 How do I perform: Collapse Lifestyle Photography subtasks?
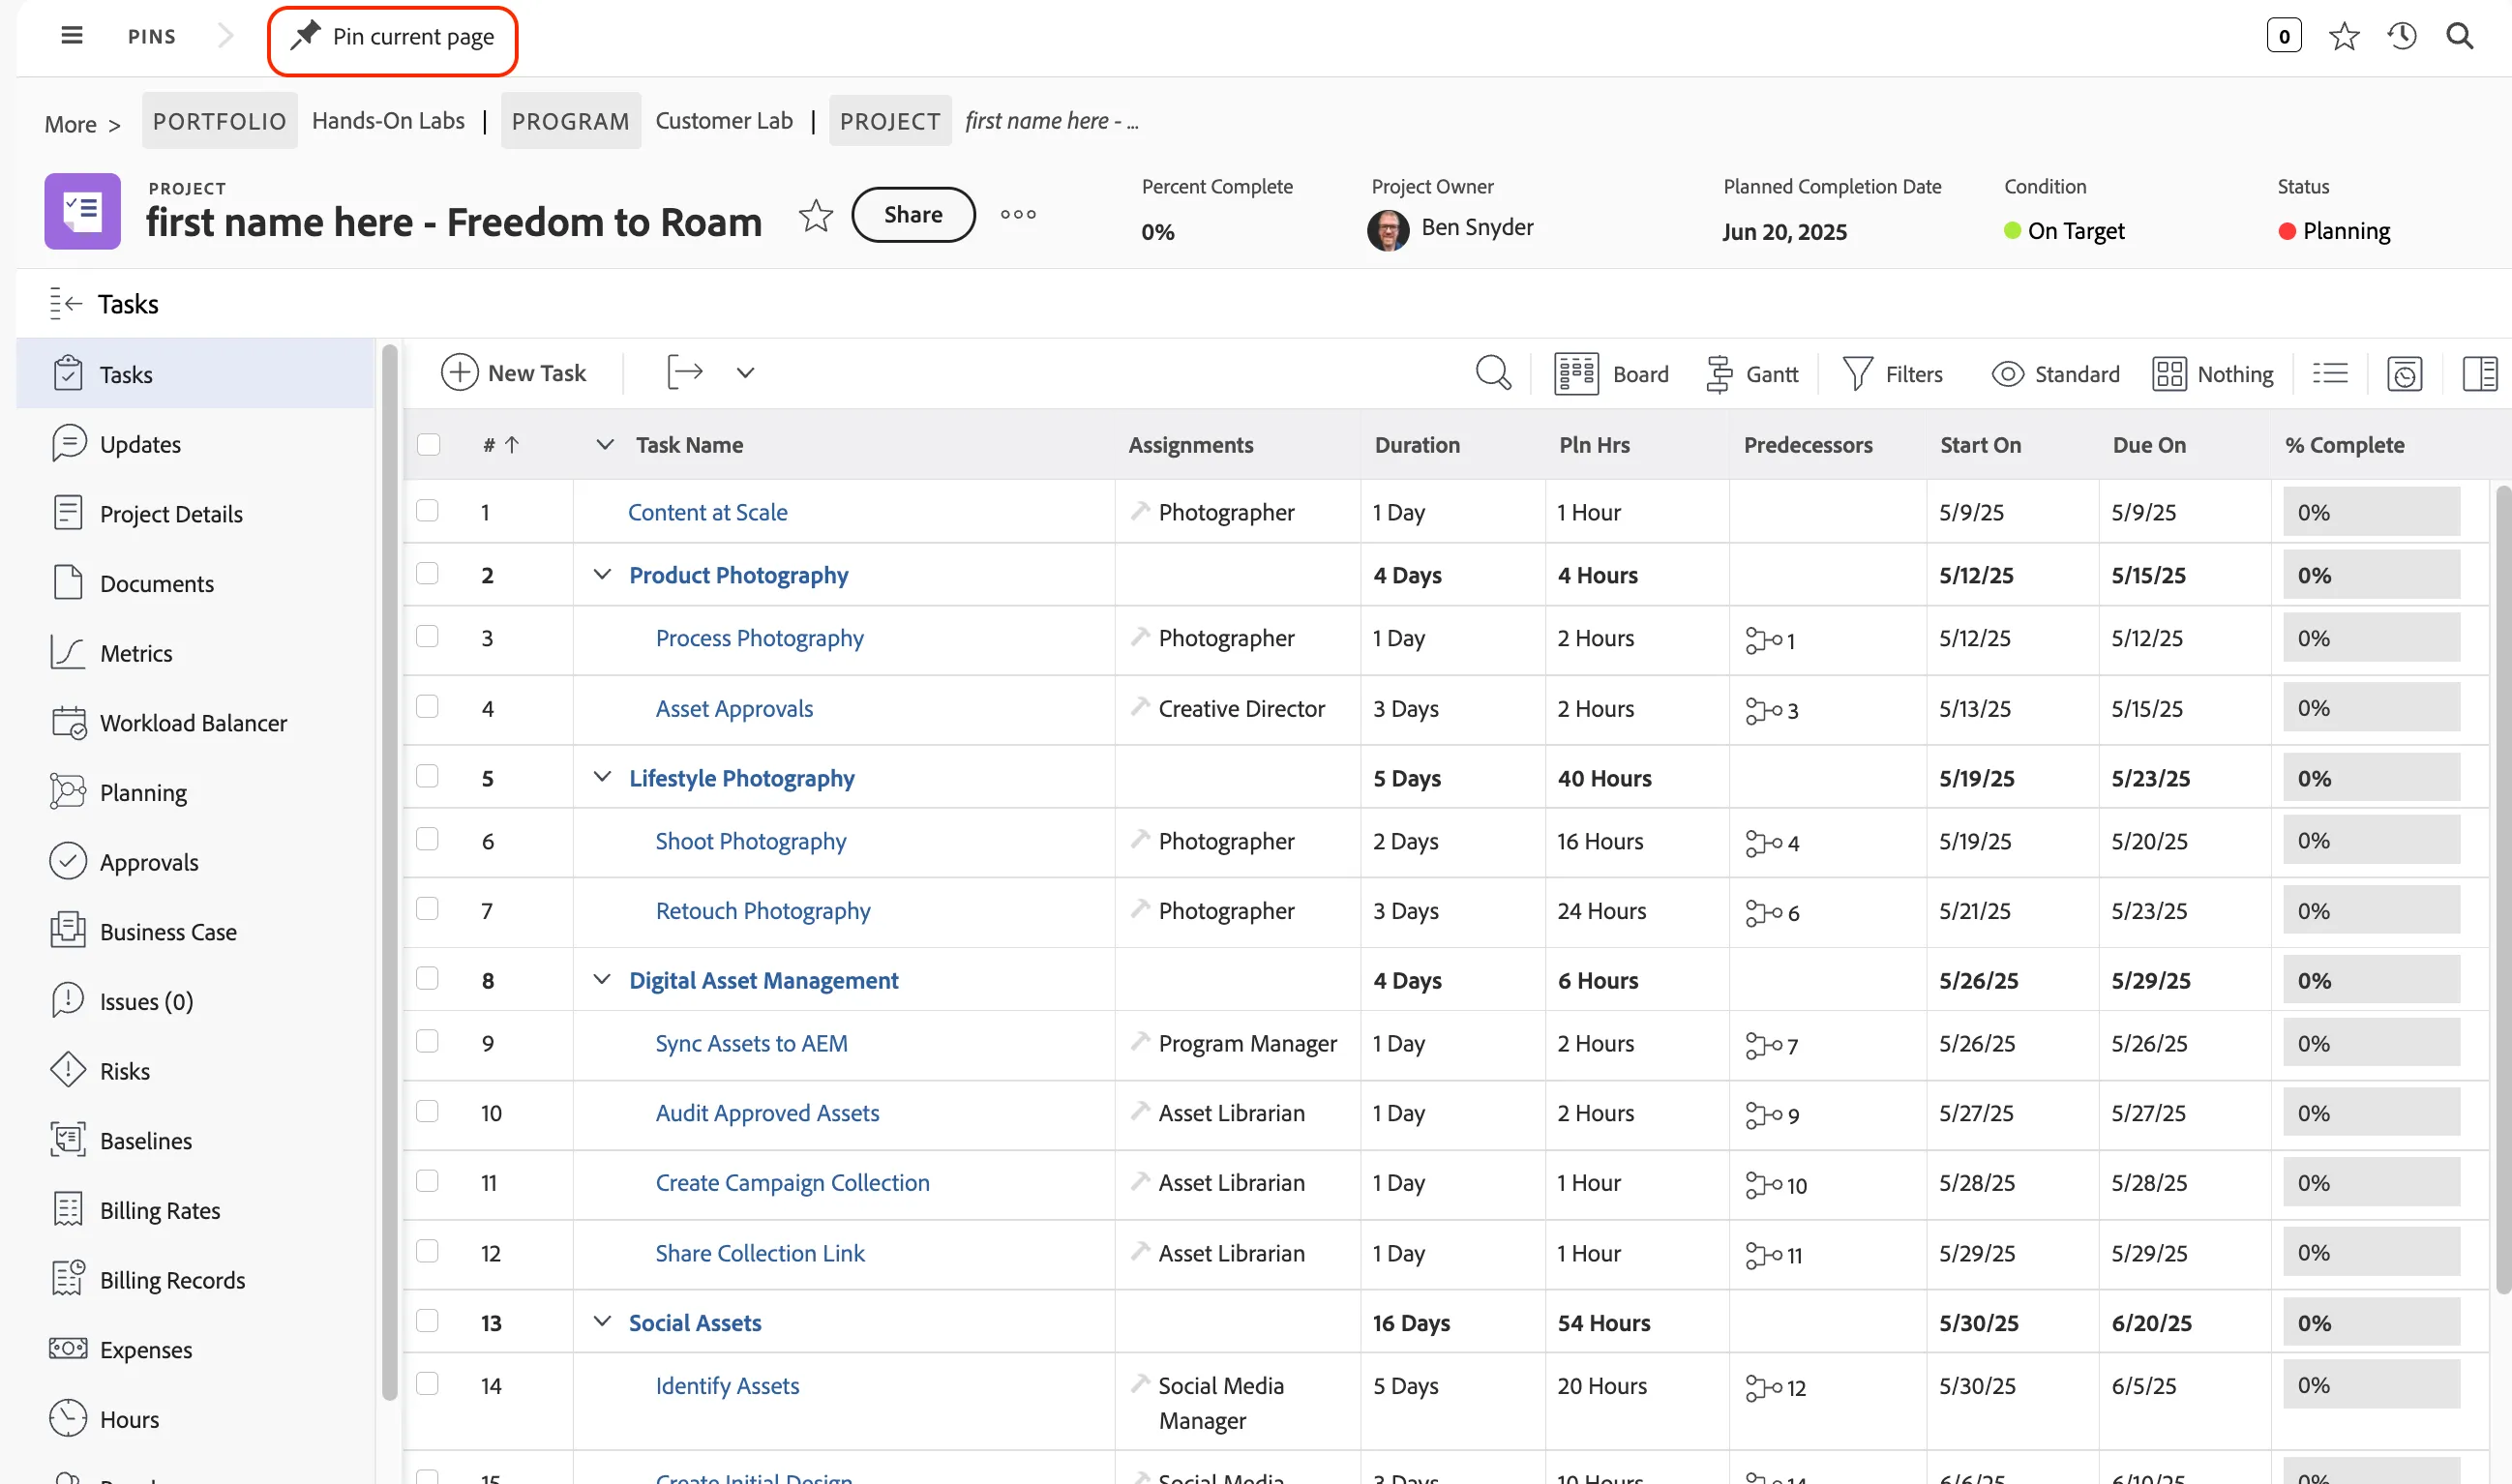[602, 777]
